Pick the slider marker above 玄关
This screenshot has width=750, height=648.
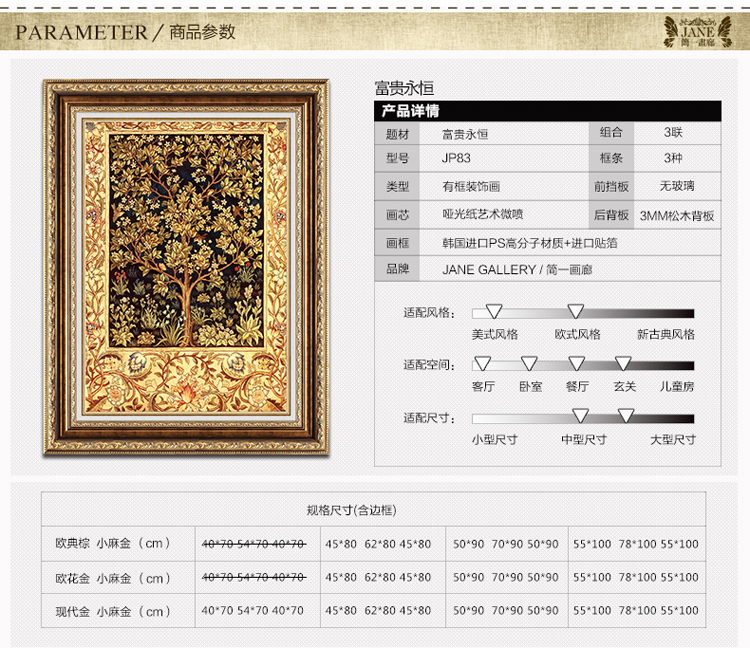pos(623,363)
